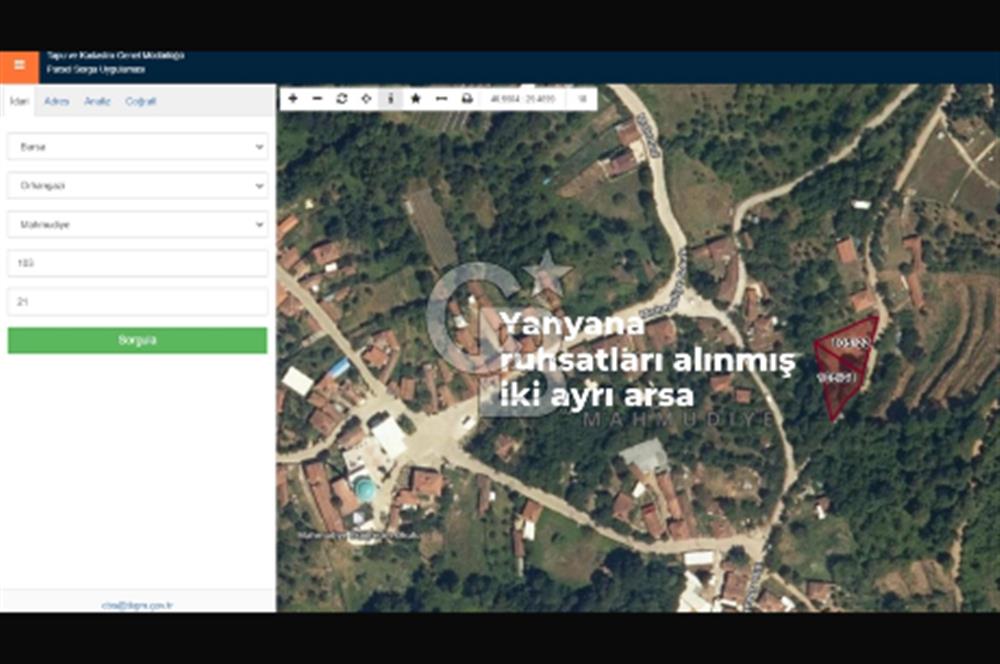Click the print map icon
This screenshot has width=1000, height=664.
[466, 99]
